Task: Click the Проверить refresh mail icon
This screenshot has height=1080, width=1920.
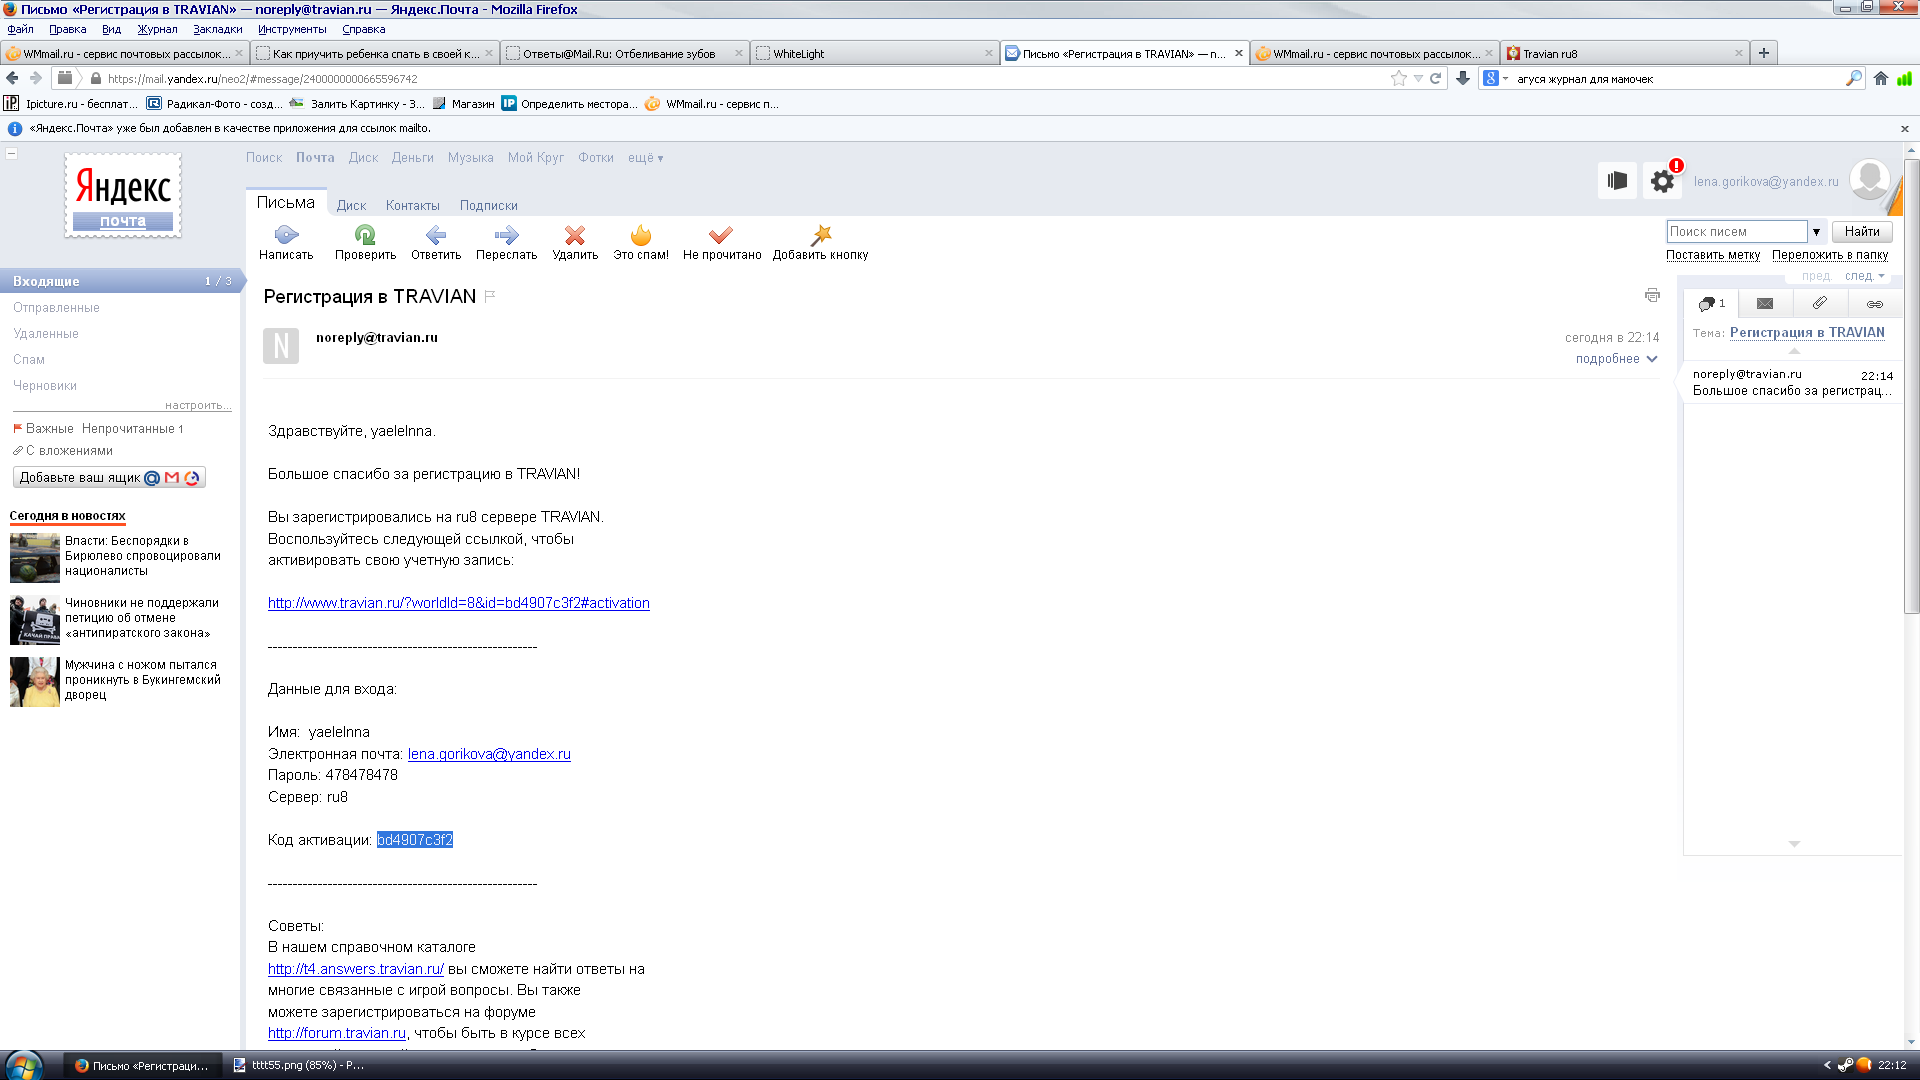Action: (x=365, y=235)
